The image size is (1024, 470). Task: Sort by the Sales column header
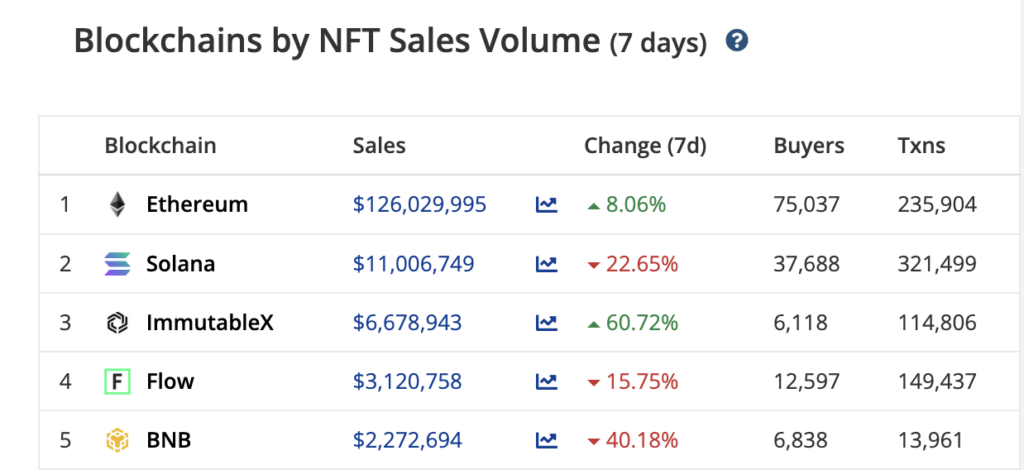379,146
